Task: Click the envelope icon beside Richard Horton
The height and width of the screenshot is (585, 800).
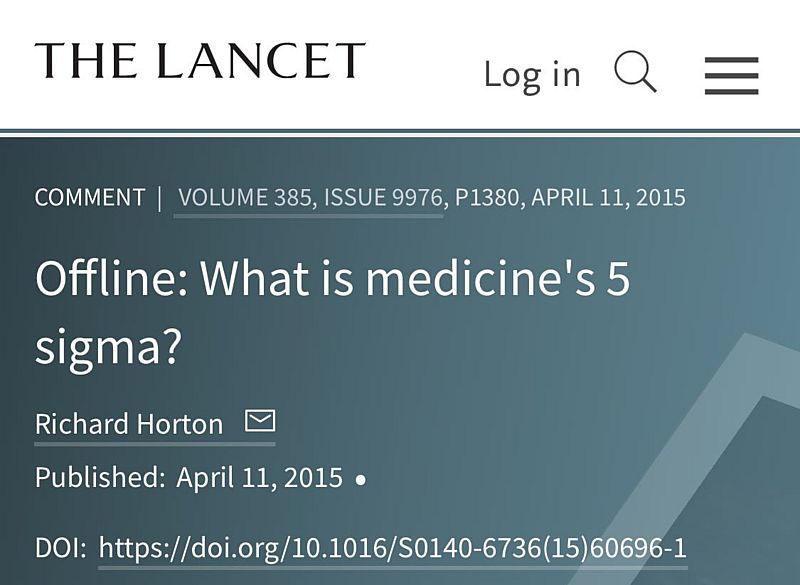Action: 260,421
